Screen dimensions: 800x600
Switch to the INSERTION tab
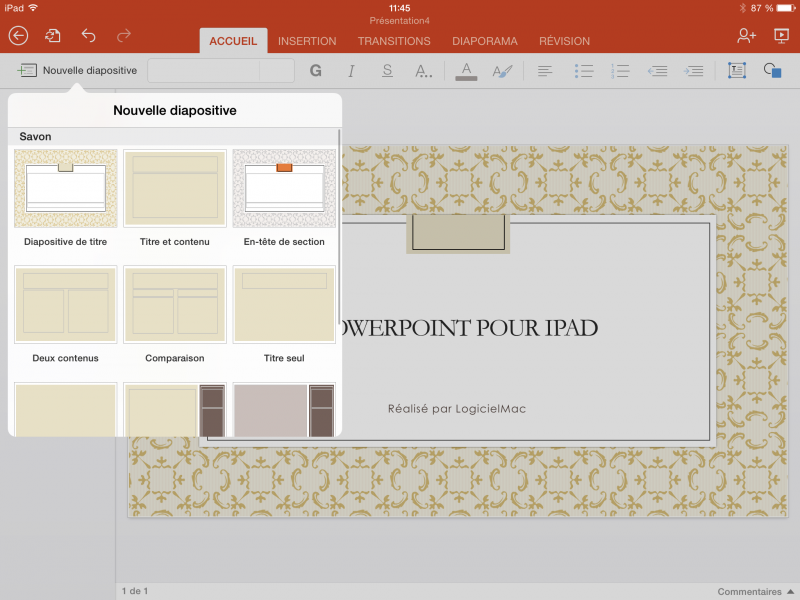coord(307,41)
